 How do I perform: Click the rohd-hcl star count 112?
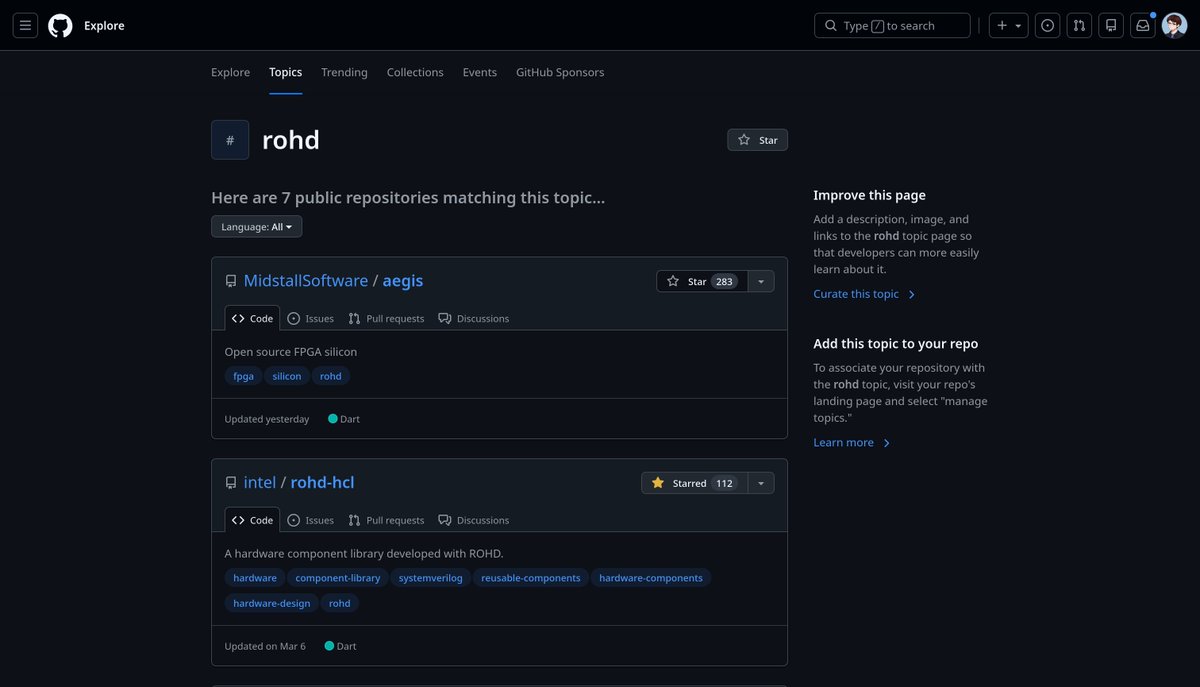[725, 483]
